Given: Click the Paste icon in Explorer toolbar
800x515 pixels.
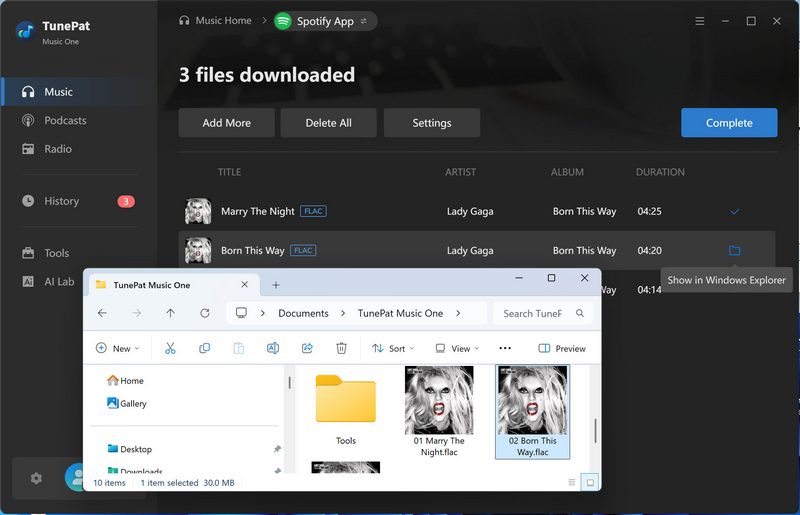Looking at the screenshot, I should coord(238,348).
